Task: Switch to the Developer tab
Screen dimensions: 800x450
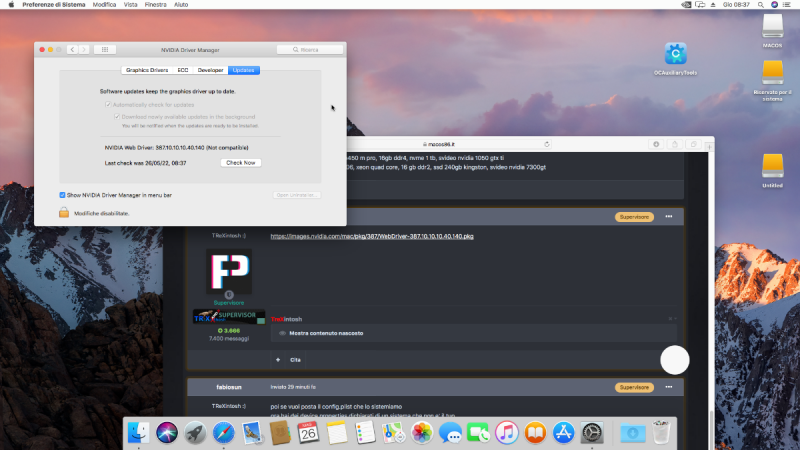Action: (210, 70)
